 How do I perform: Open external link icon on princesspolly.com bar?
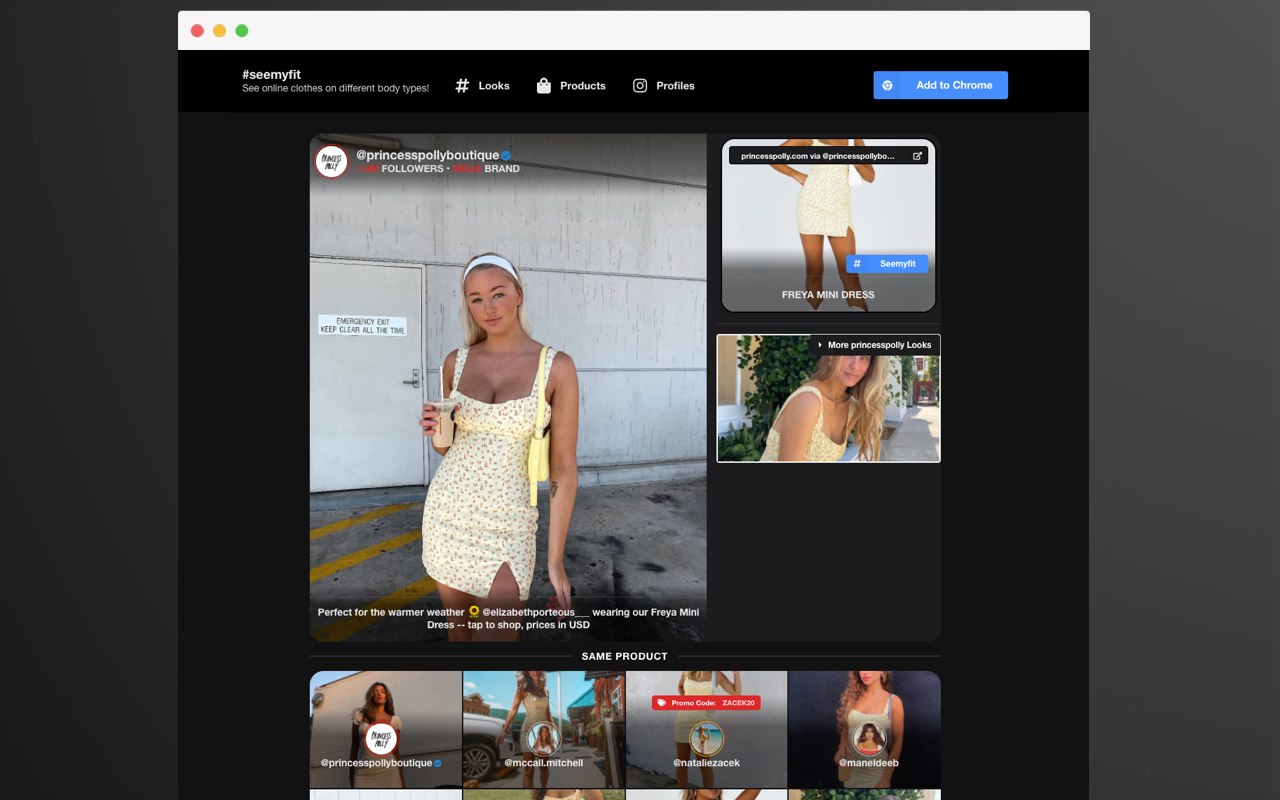click(x=917, y=156)
